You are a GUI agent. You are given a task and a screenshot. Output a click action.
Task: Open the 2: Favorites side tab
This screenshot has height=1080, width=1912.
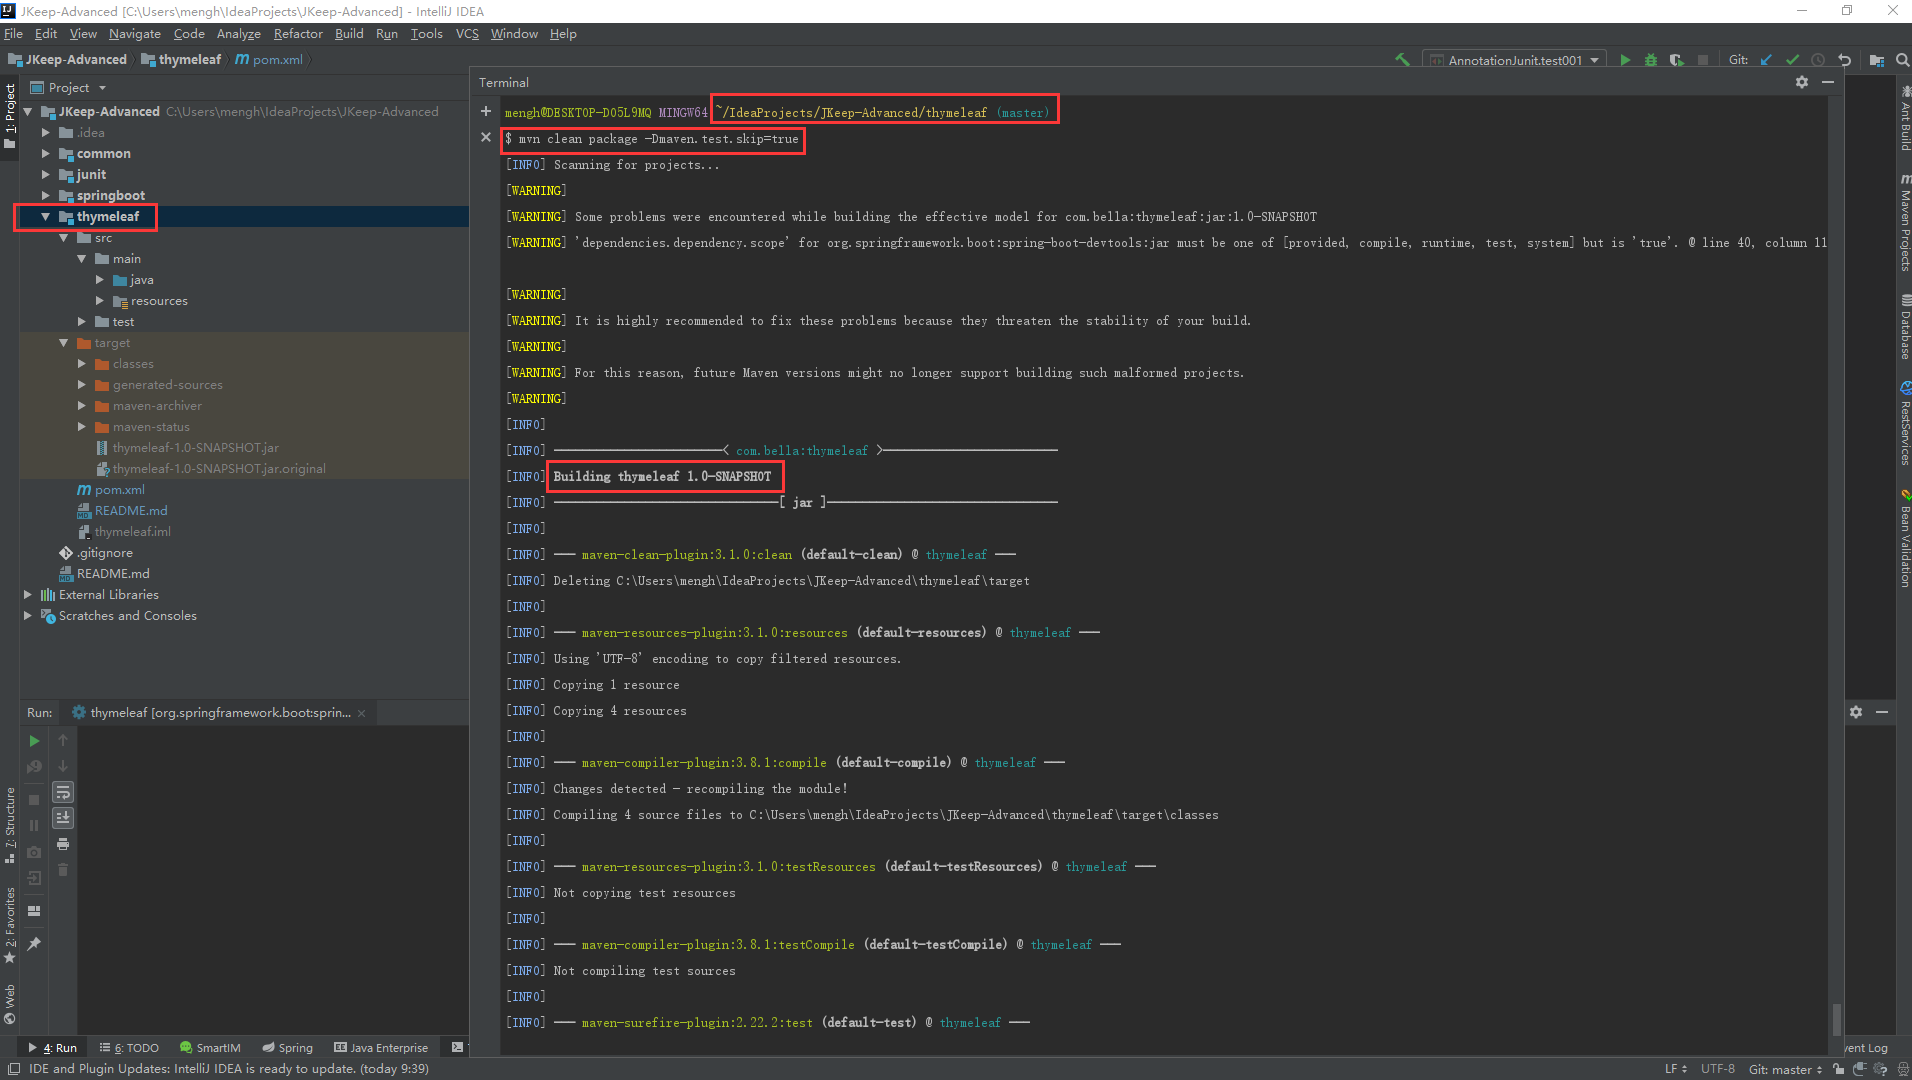coord(10,925)
